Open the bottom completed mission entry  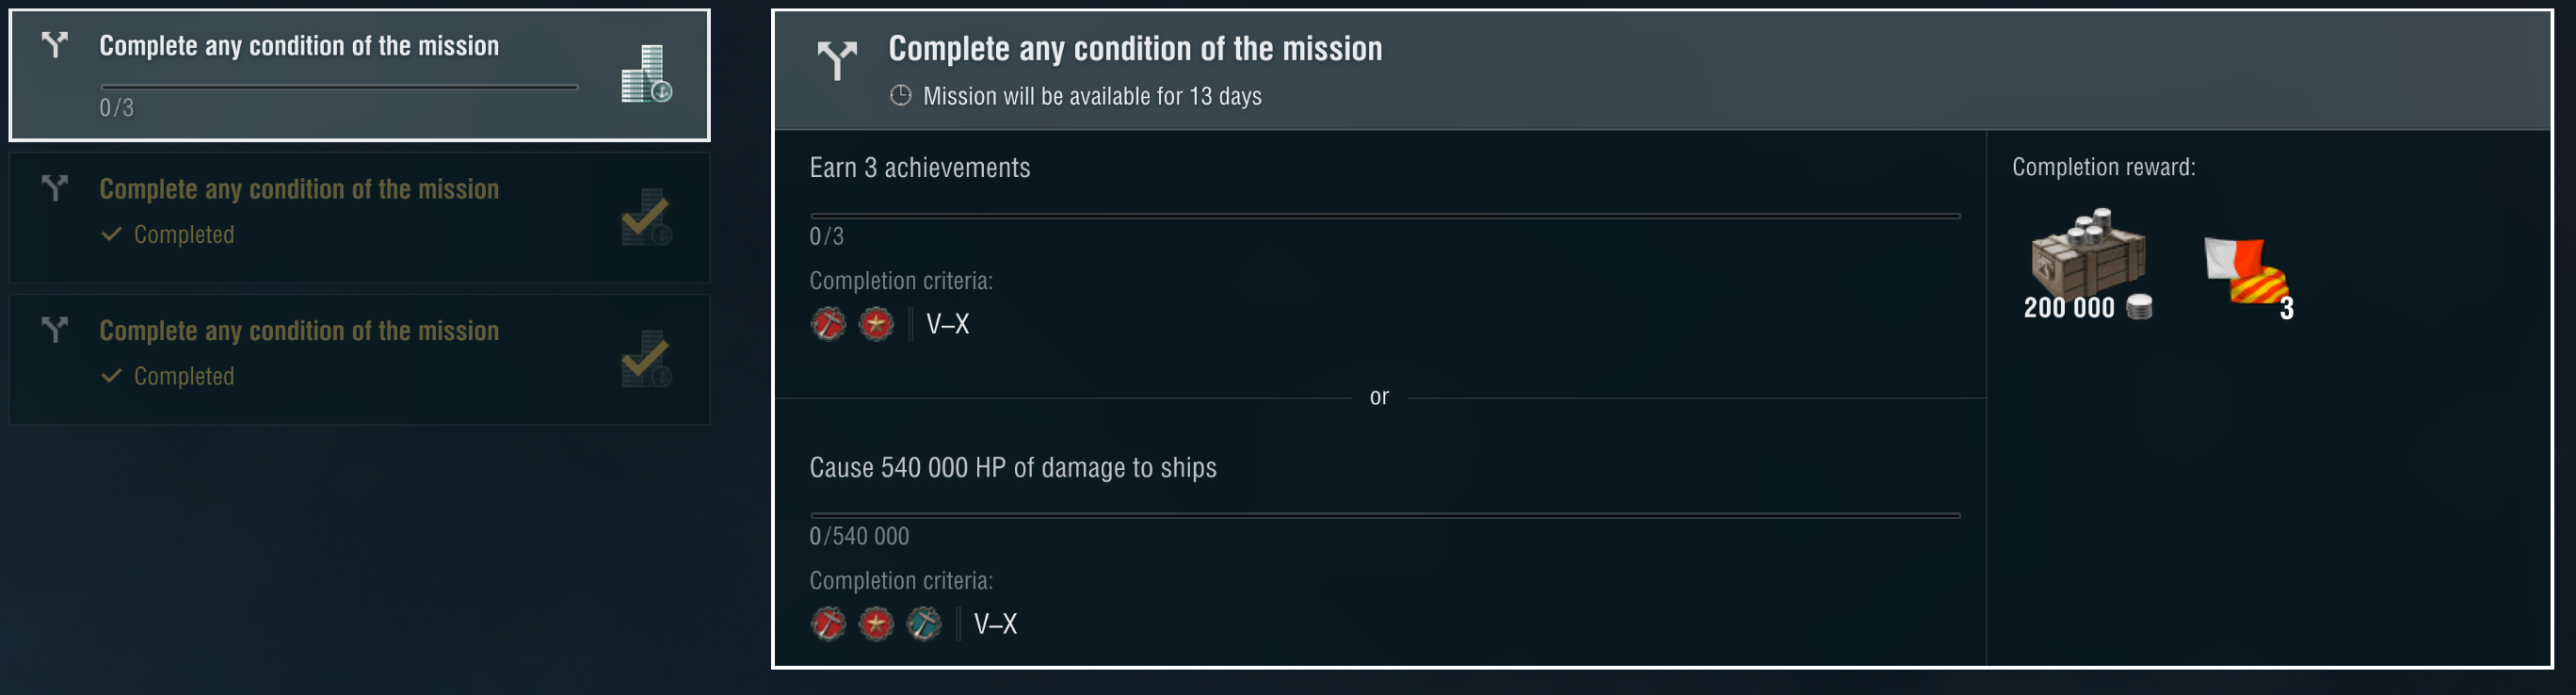click(359, 359)
